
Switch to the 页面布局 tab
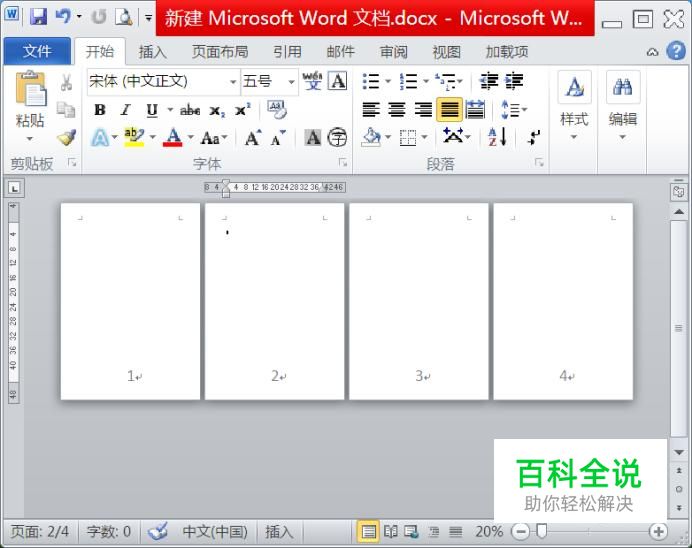click(x=220, y=52)
